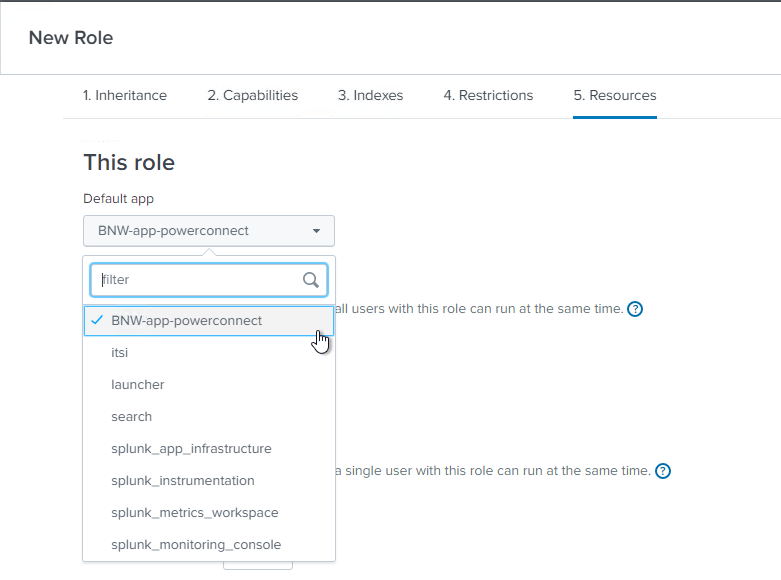Pick splunk_metrics_workspace option

195,513
